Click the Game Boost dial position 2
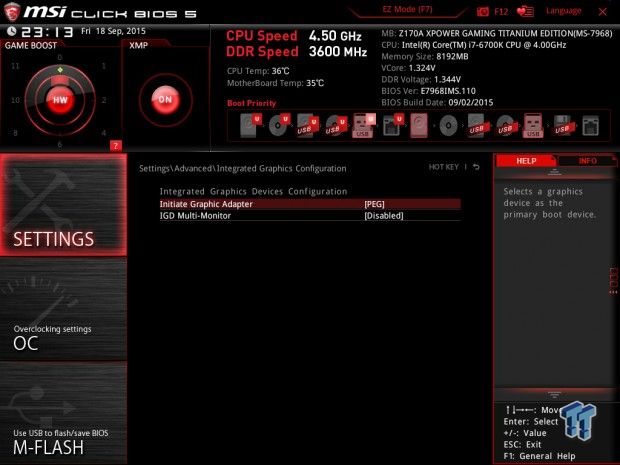620x465 pixels. 104,100
